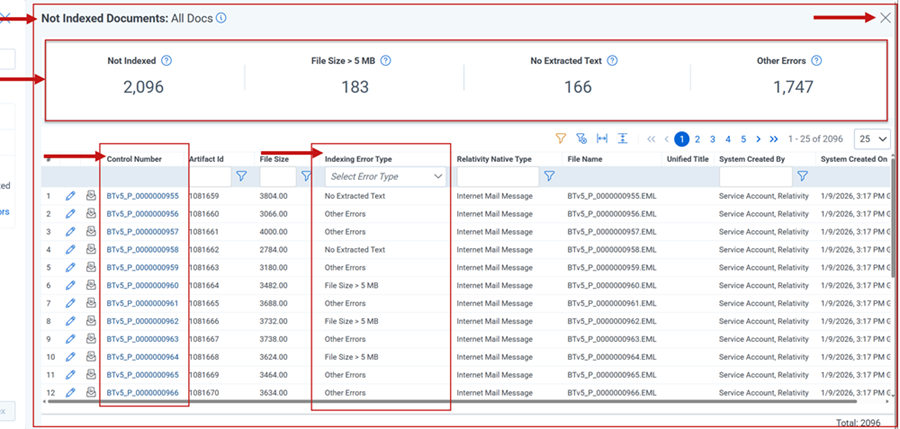Click the adjust row height icon
The width and height of the screenshot is (900, 429).
pos(623,138)
